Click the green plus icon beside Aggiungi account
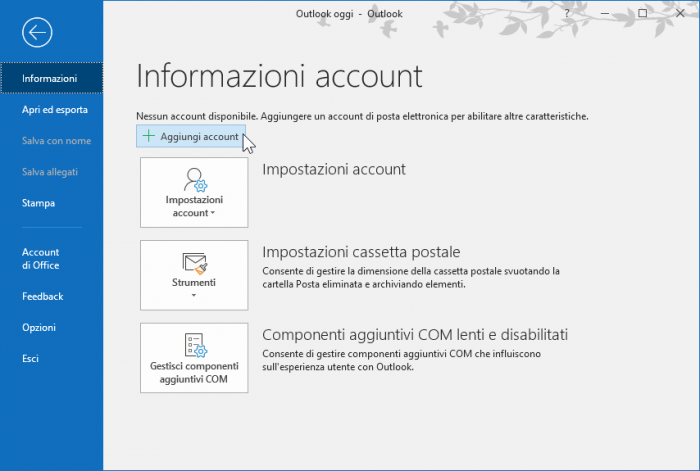Viewport: 700px width, 471px height. (148, 136)
